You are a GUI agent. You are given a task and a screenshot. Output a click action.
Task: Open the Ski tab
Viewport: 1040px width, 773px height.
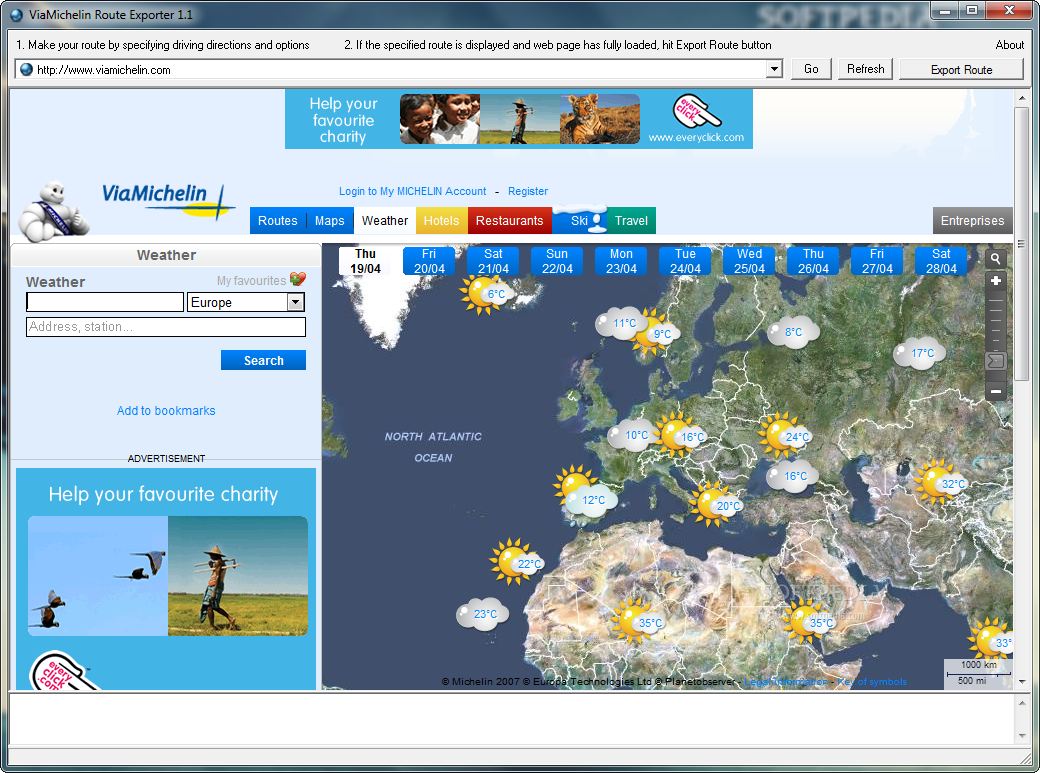580,221
